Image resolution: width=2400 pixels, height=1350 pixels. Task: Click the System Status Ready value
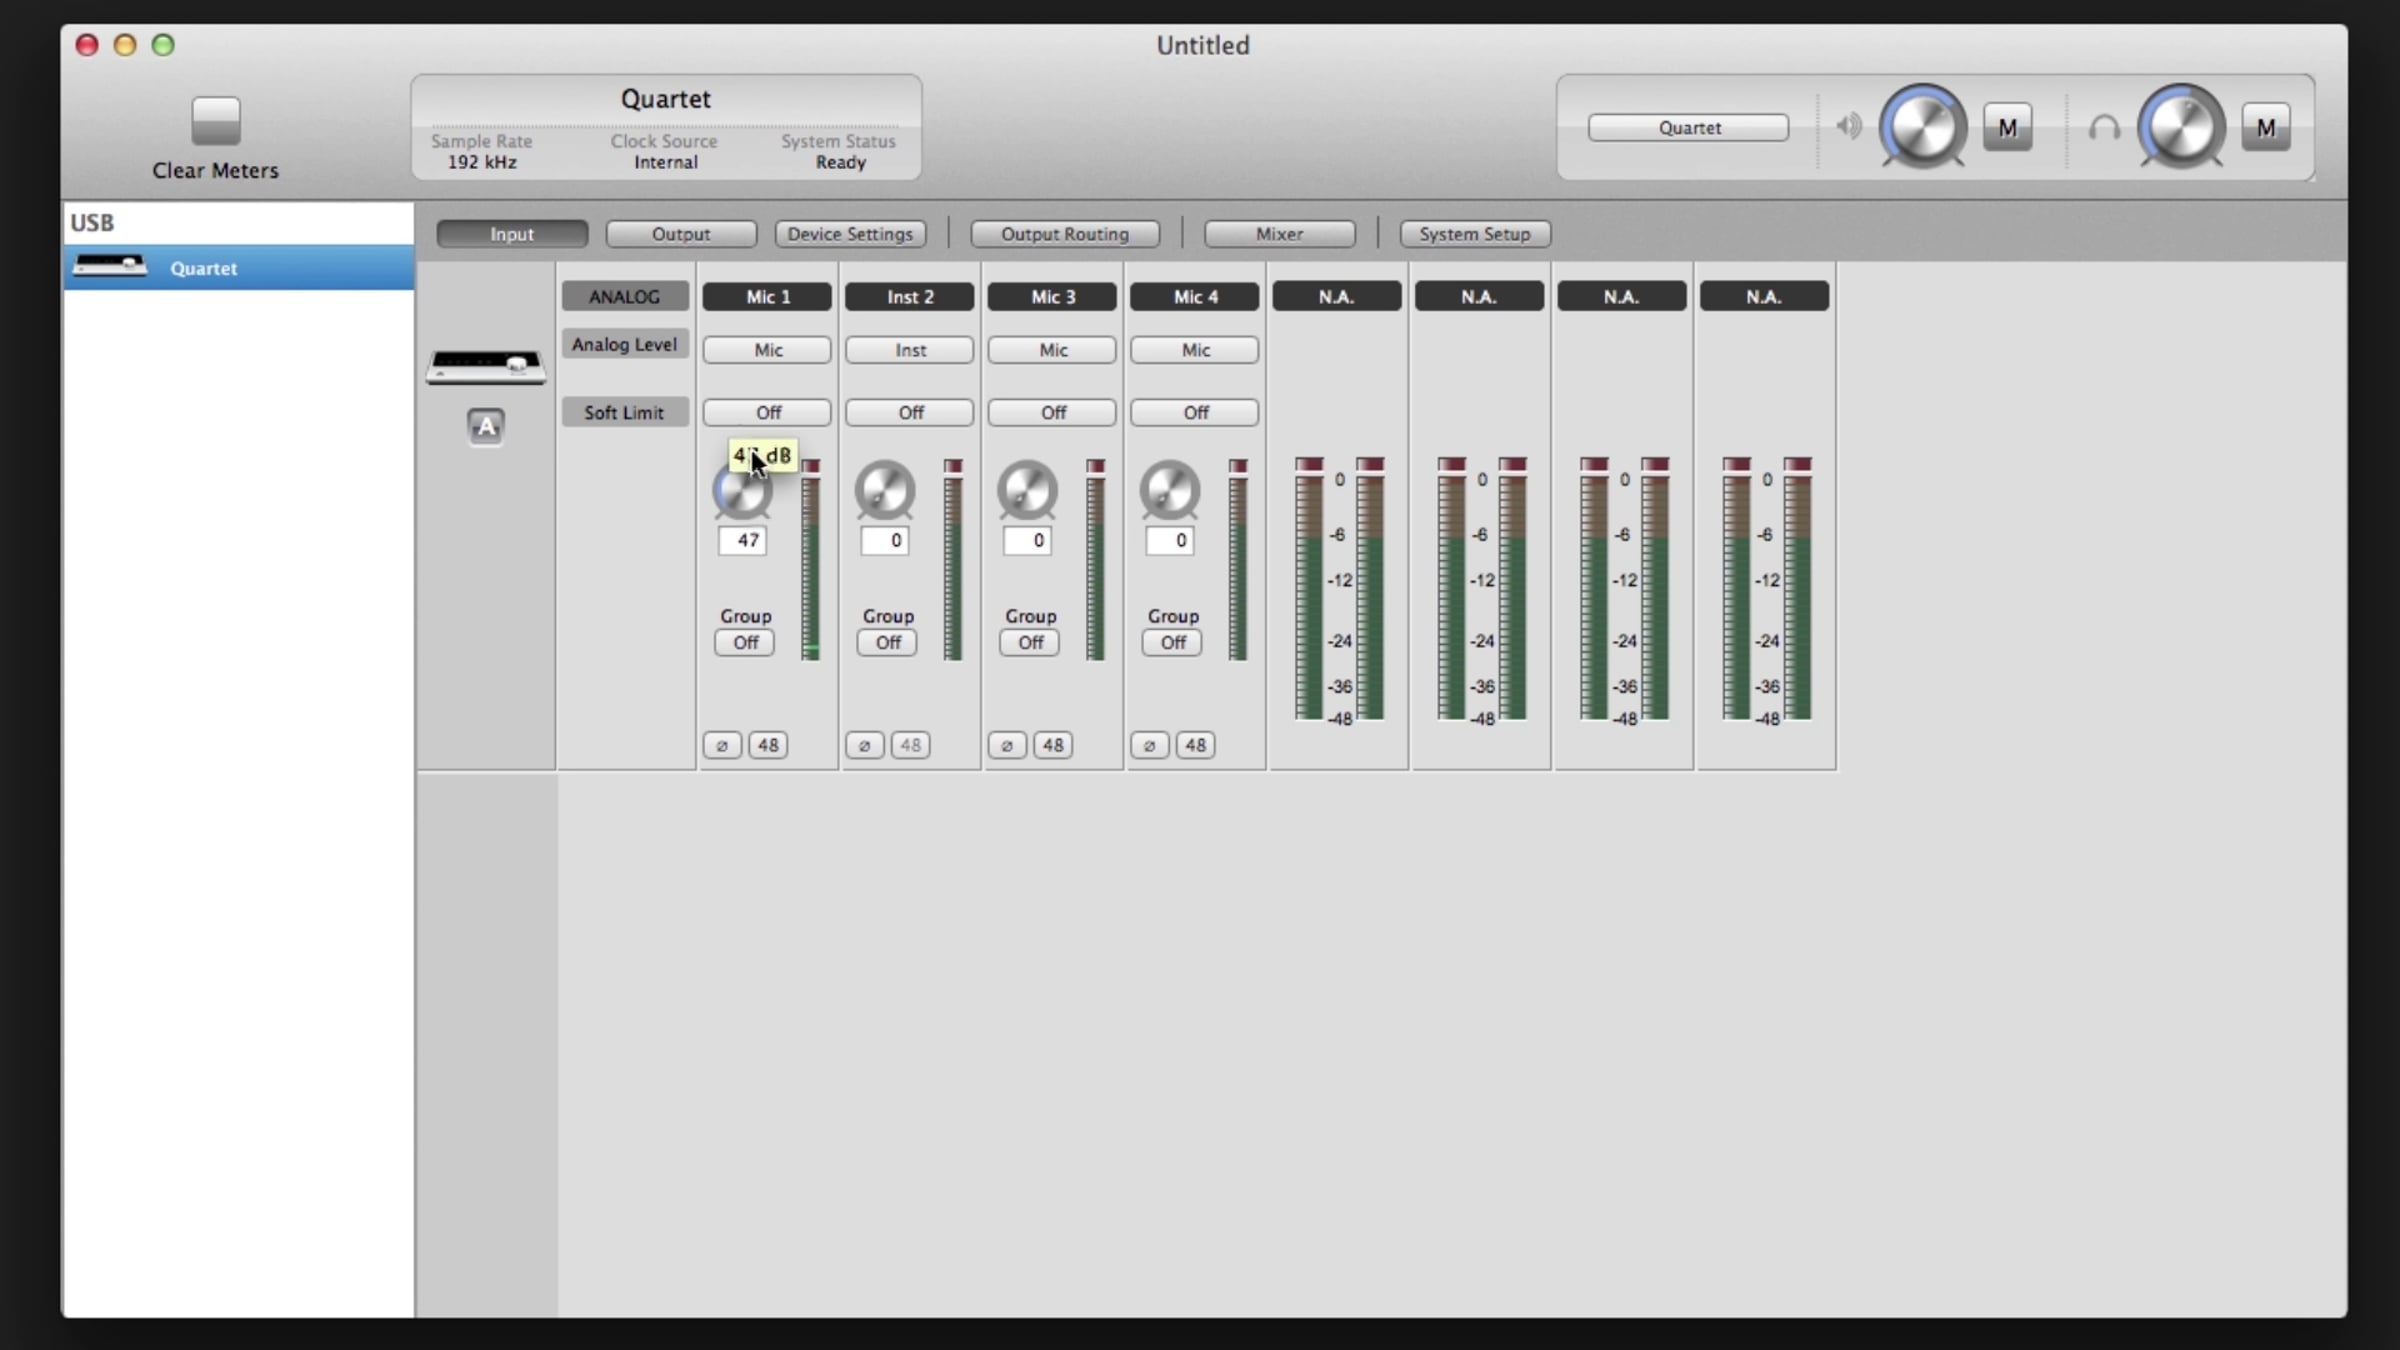coord(840,162)
